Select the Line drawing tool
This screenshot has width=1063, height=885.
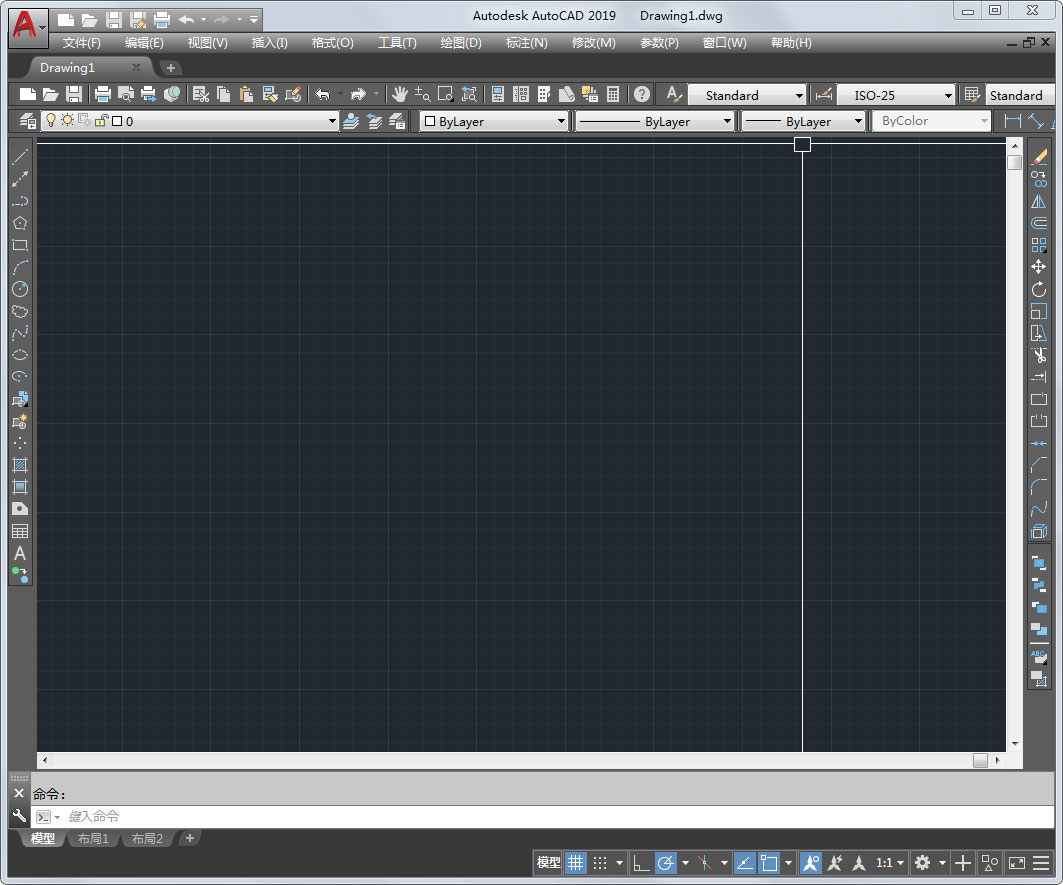point(19,156)
